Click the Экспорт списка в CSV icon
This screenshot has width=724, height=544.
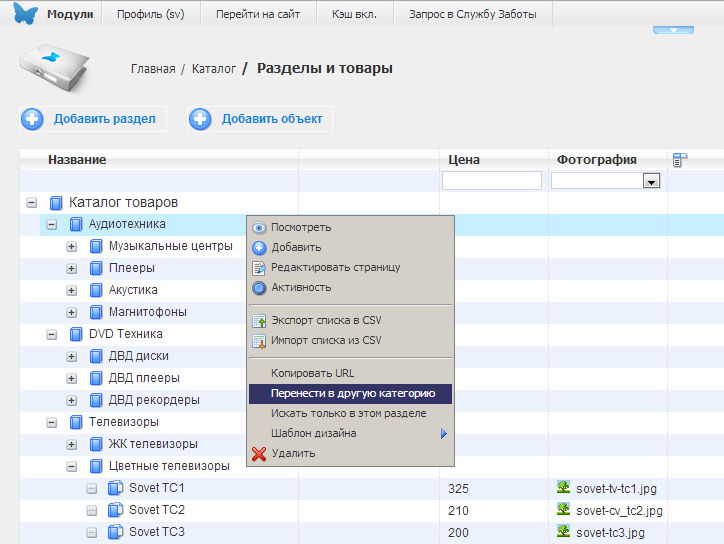coord(259,321)
